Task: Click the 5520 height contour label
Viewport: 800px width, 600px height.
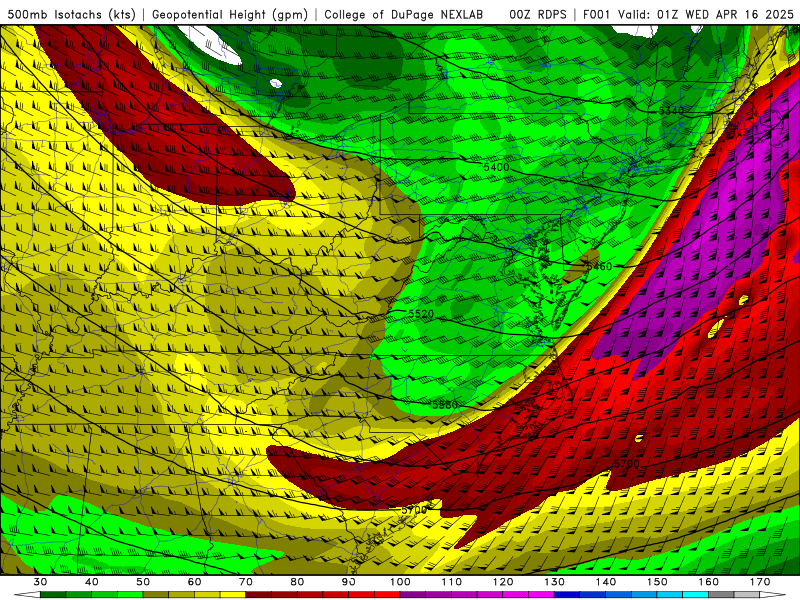Action: [x=421, y=314]
